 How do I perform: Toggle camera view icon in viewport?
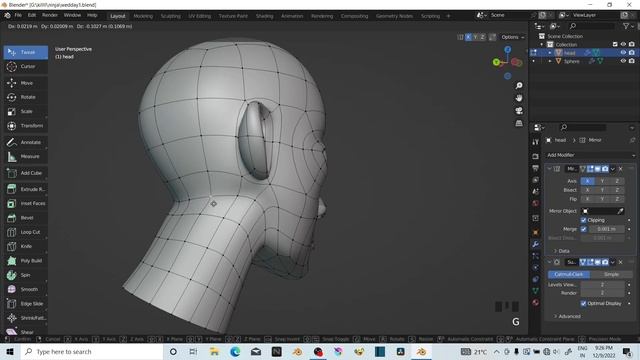519,111
